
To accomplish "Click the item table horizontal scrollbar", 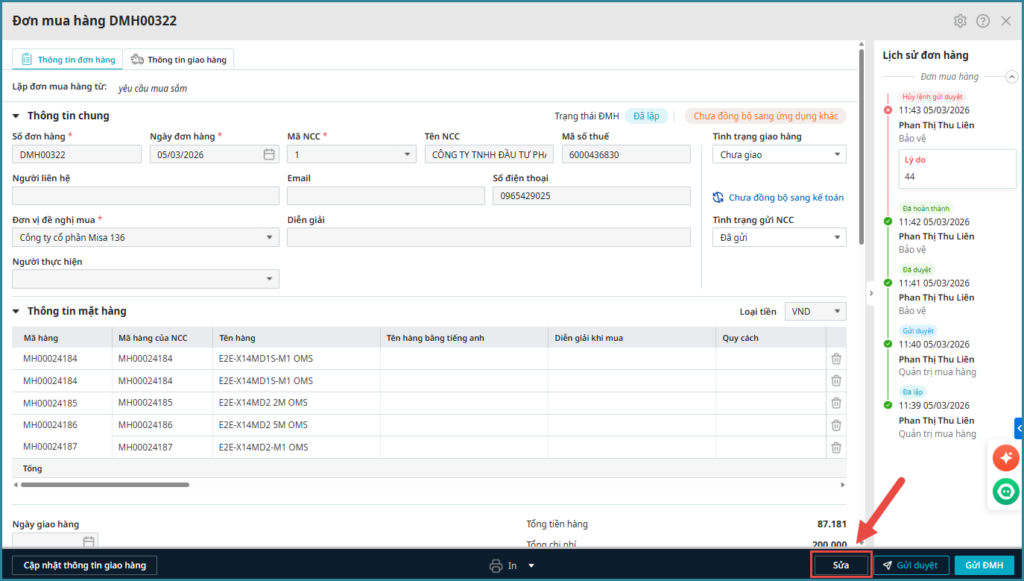I will 105,485.
